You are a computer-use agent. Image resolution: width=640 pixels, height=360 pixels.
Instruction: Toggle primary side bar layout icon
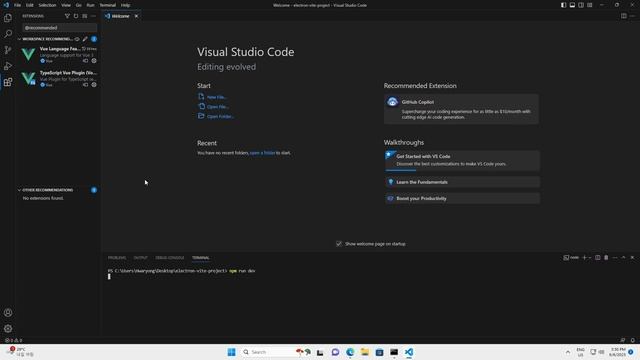tap(563, 5)
